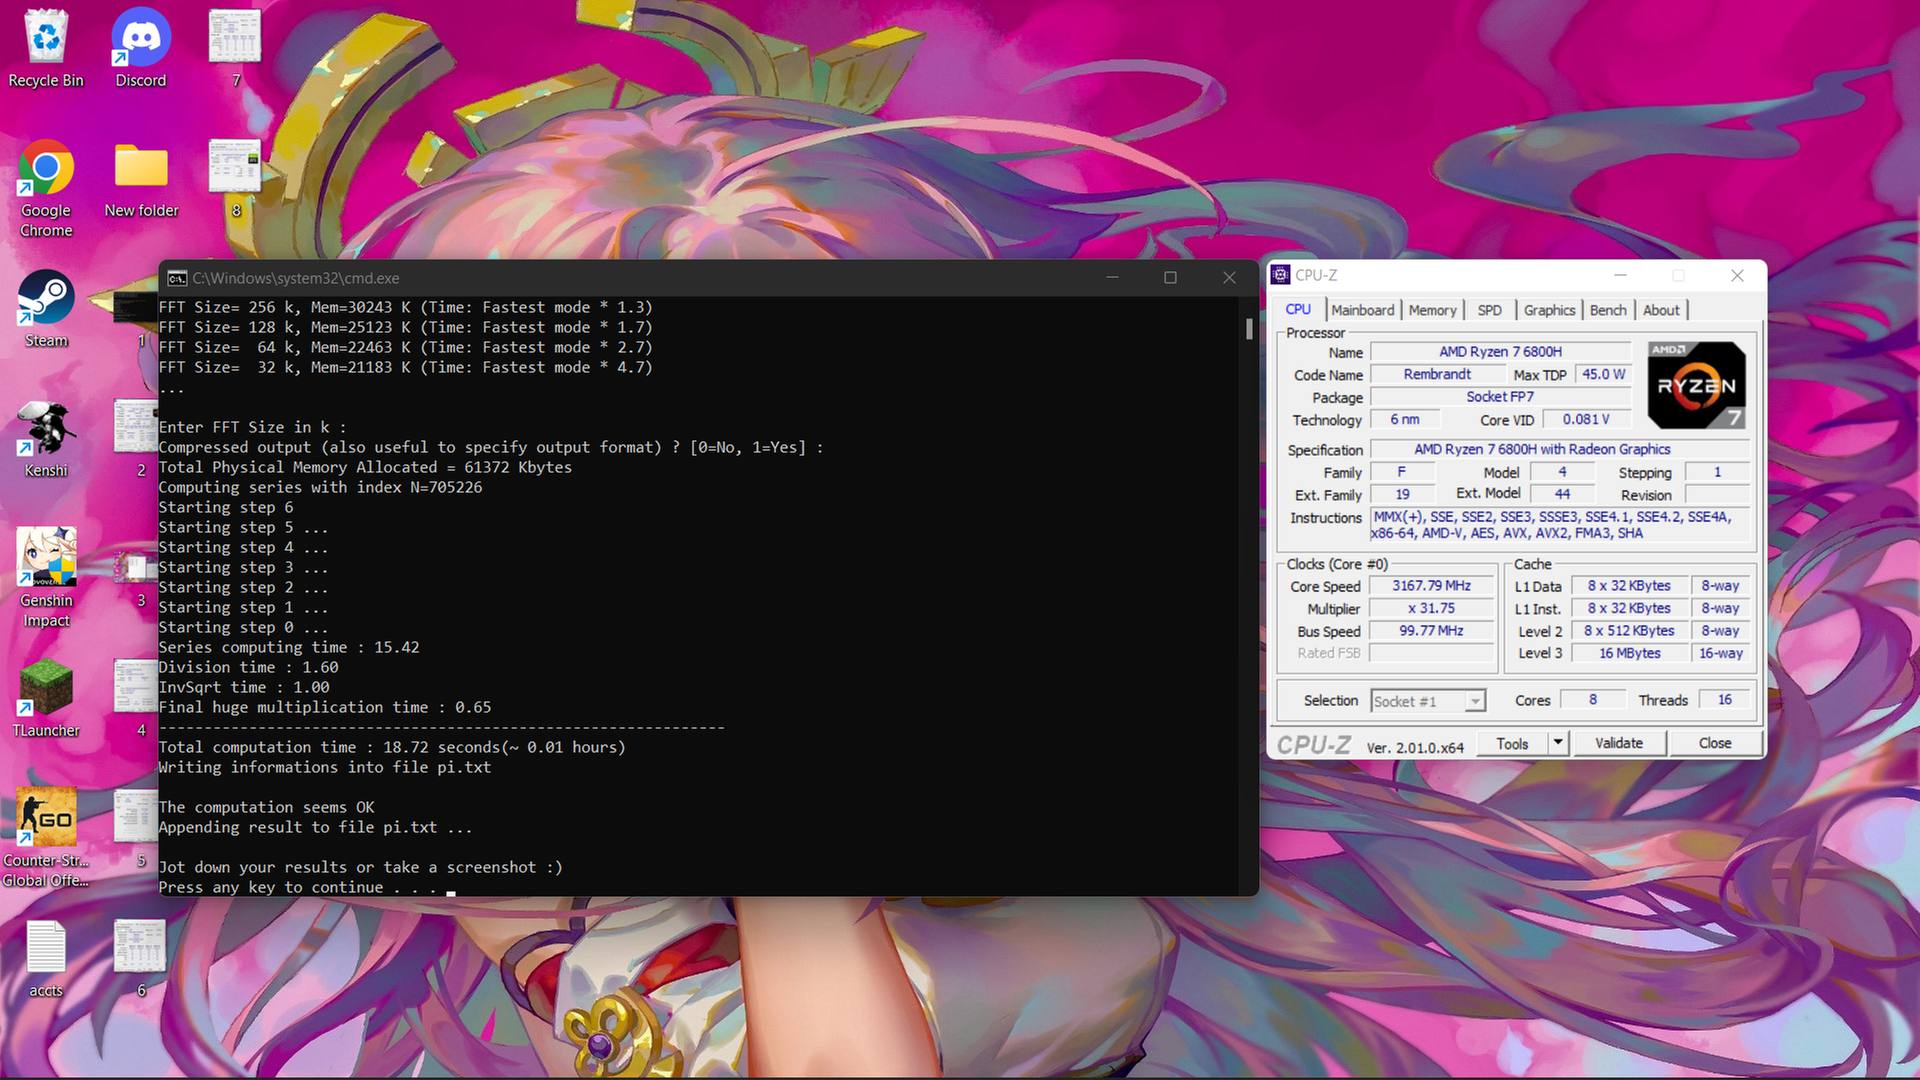Click the cmd.exe vertical scrollbar thumb
Viewport: 1920px width, 1080px height.
(1249, 329)
